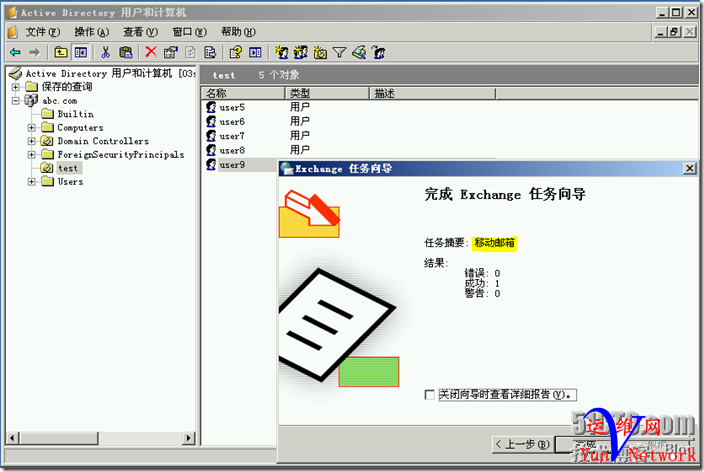The image size is (704, 472).
Task: Select user5 name in the list
Action: tap(232, 107)
